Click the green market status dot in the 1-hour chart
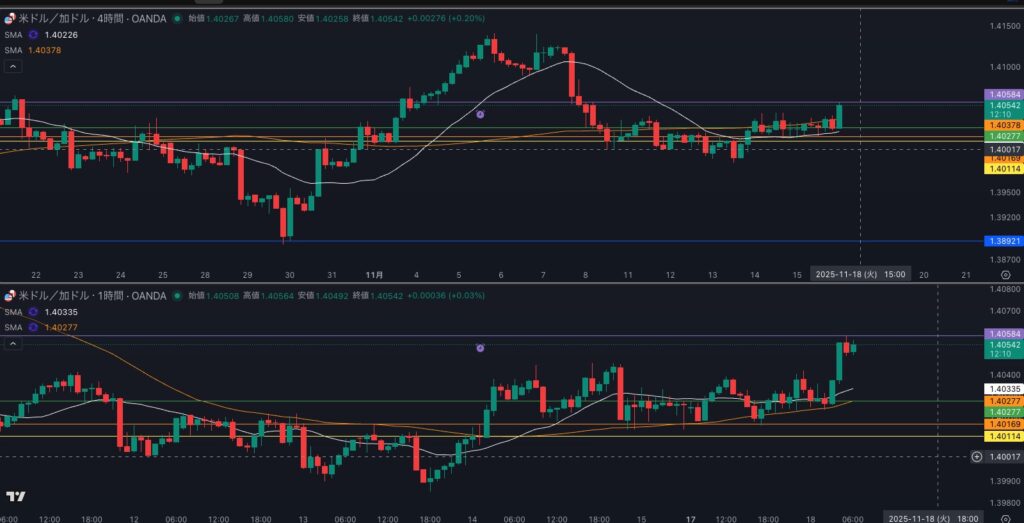1024x523 pixels. [x=177, y=296]
